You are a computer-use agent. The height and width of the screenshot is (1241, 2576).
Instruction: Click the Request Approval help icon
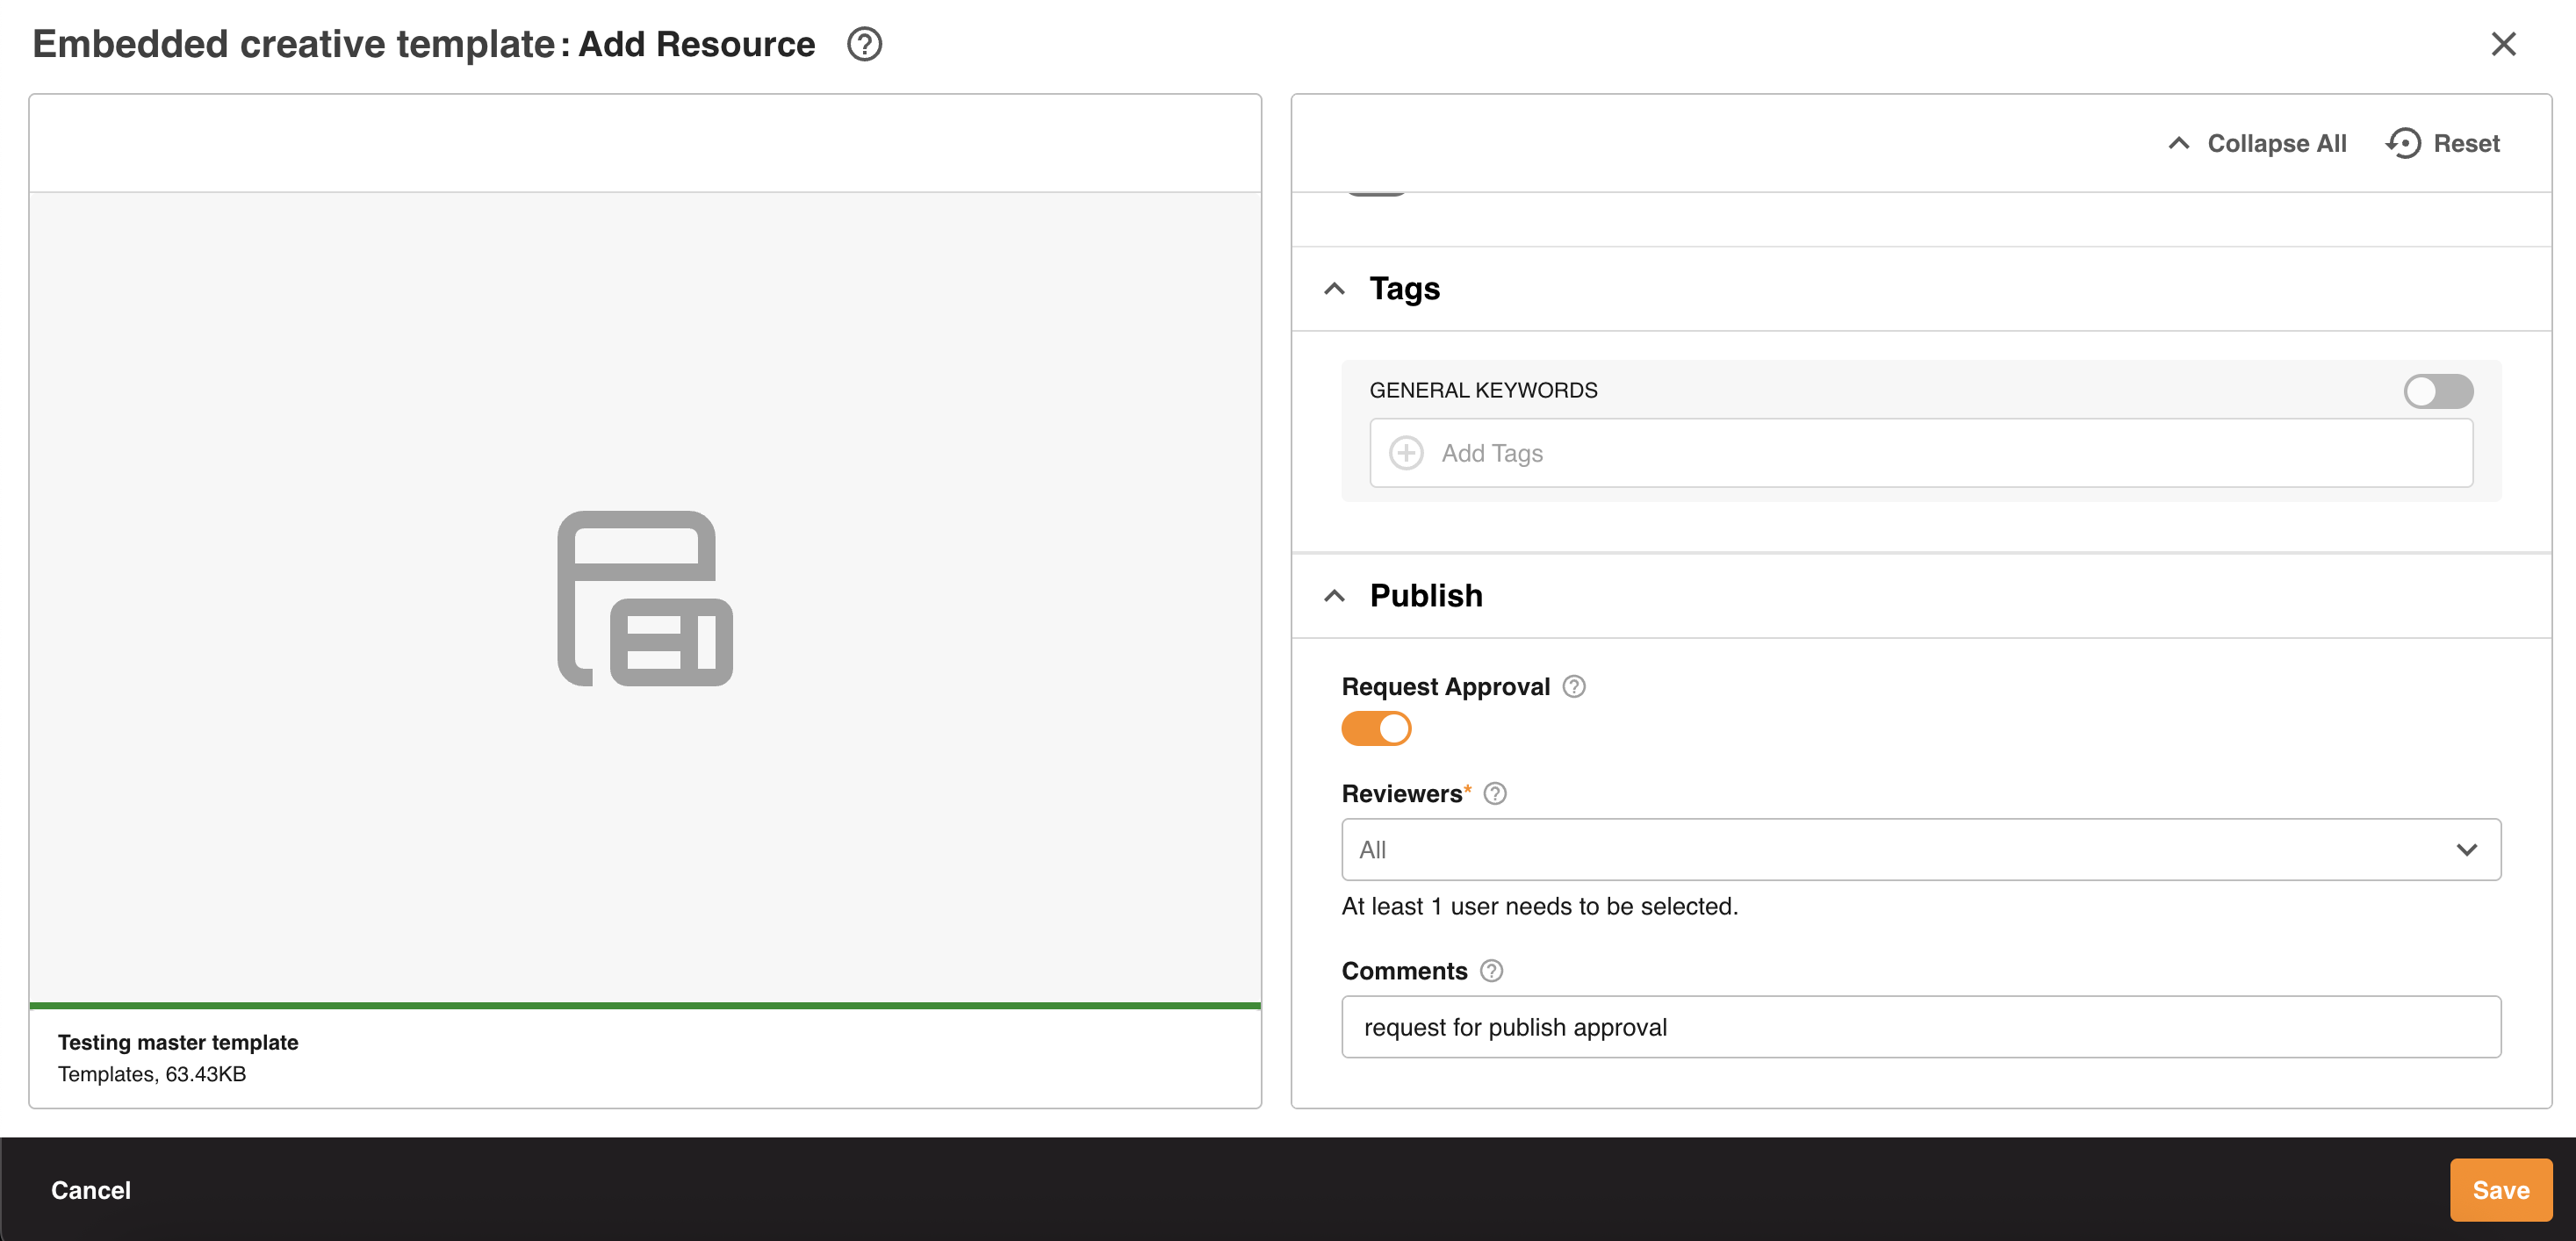pyautogui.click(x=1574, y=686)
